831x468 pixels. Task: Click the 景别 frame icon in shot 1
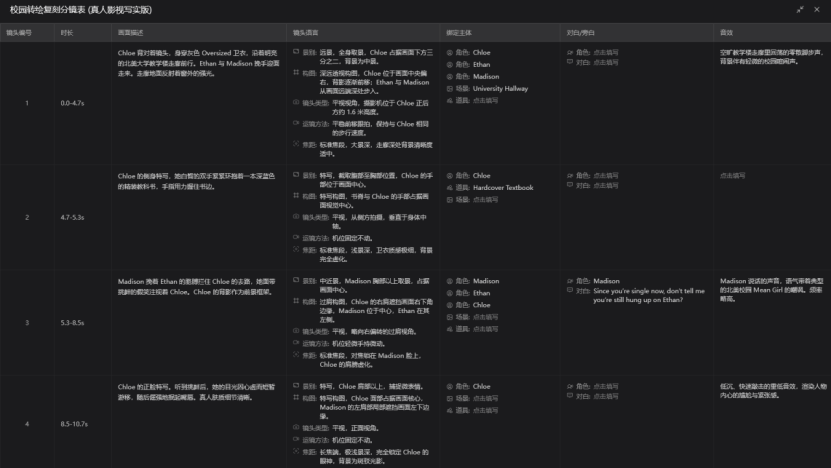[x=296, y=52]
